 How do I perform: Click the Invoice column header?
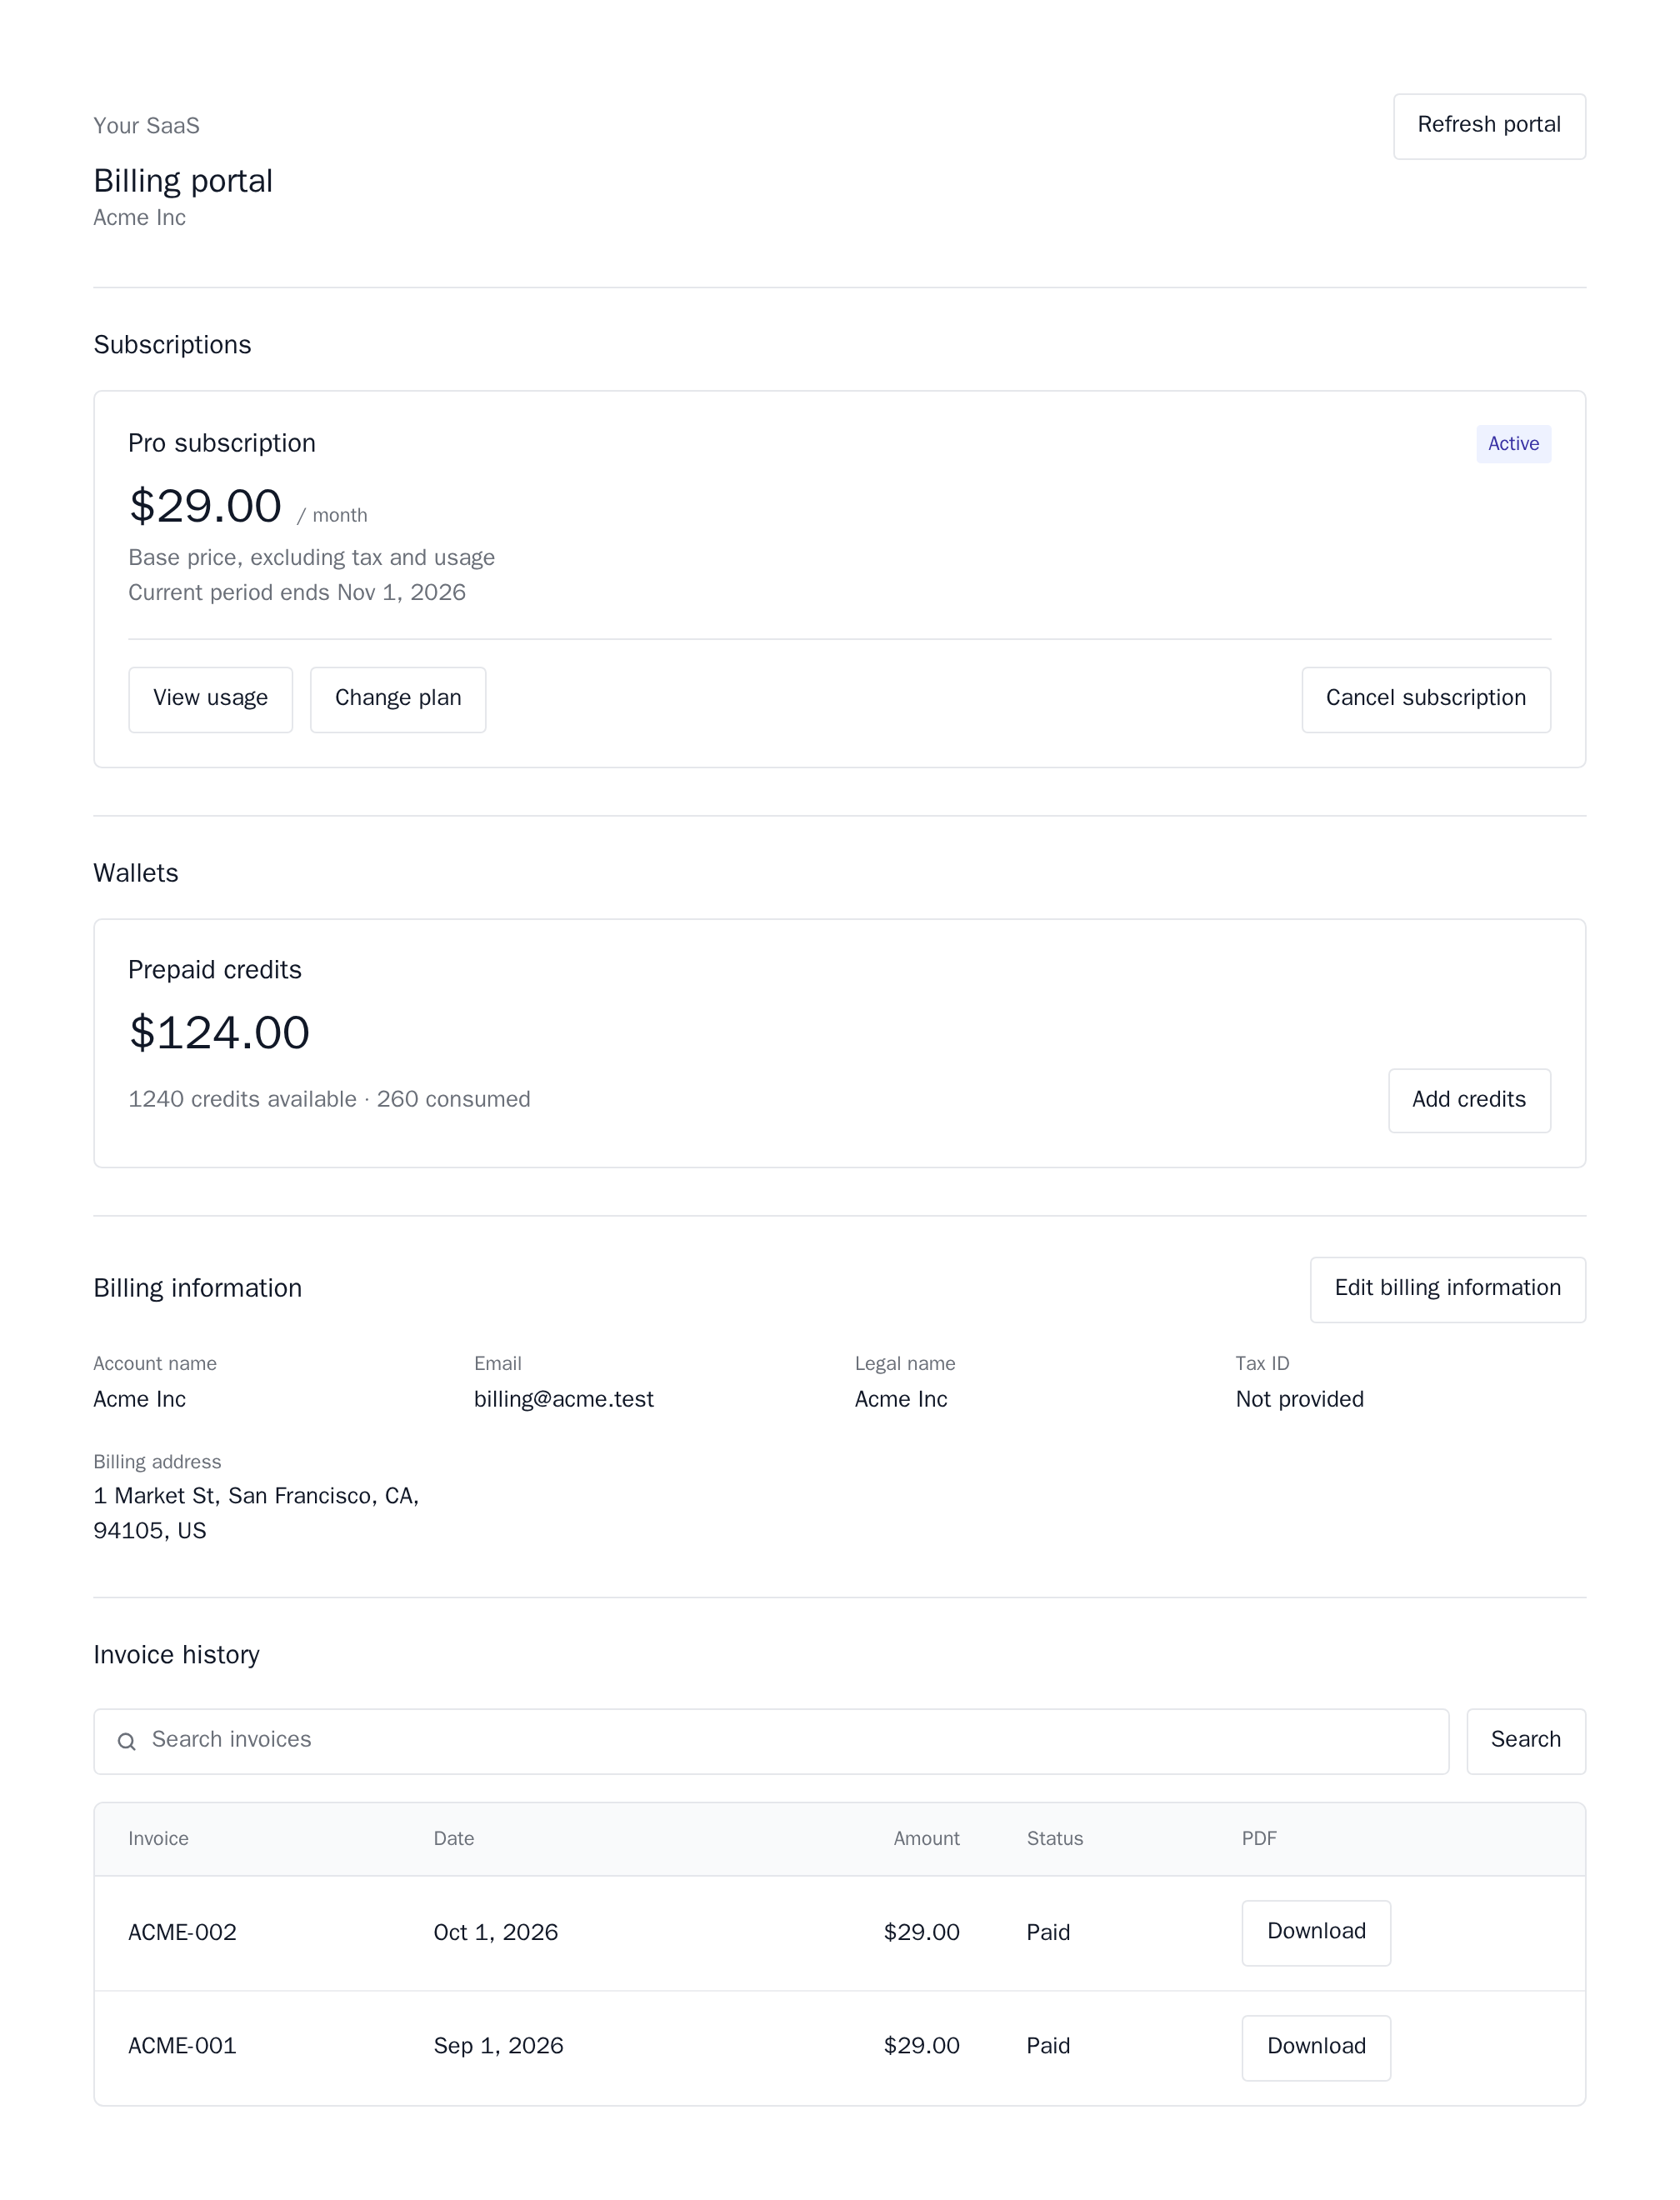coord(158,1838)
